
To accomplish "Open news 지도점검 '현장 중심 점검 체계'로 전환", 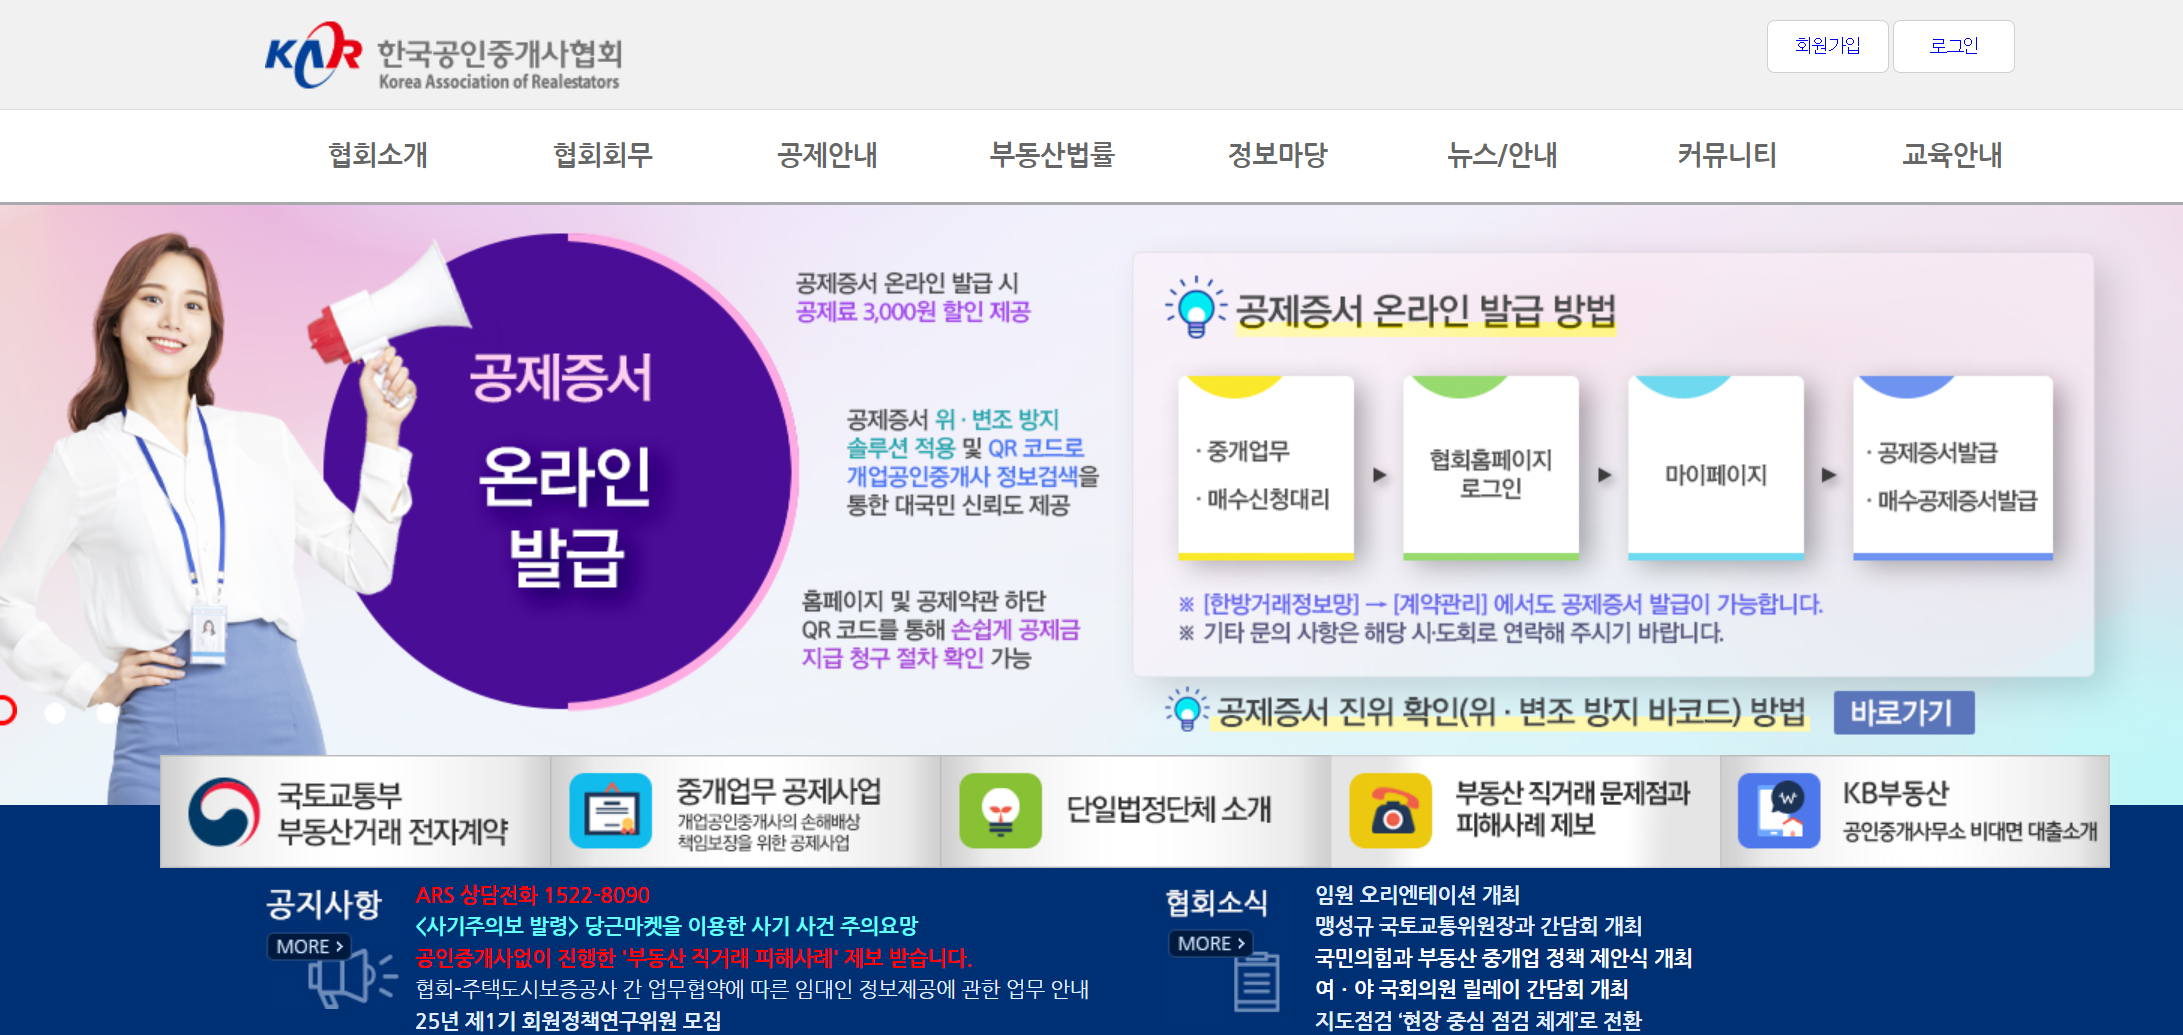I will (1478, 1021).
